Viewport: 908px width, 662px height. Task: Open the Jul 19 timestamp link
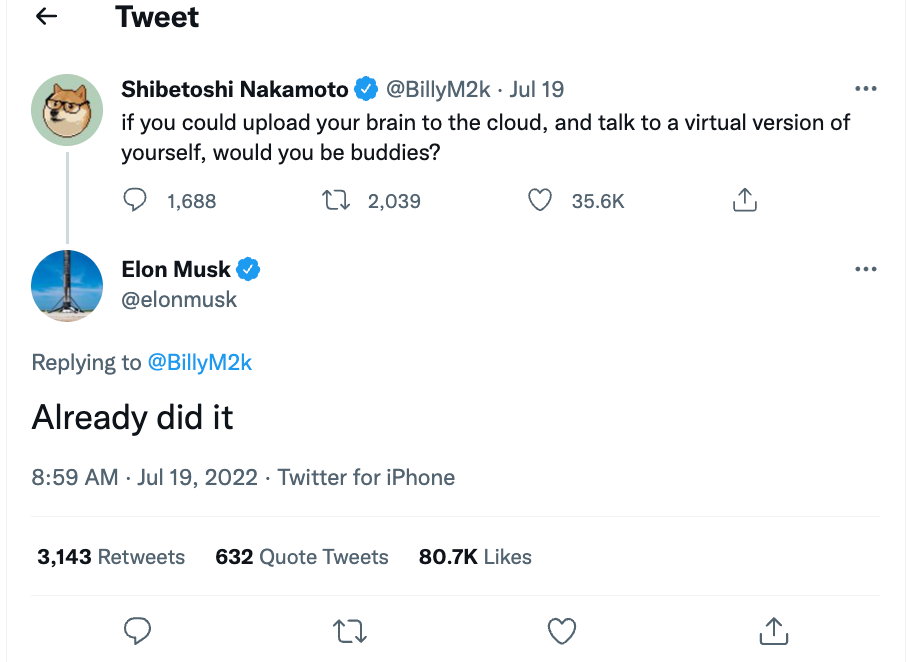tap(537, 89)
